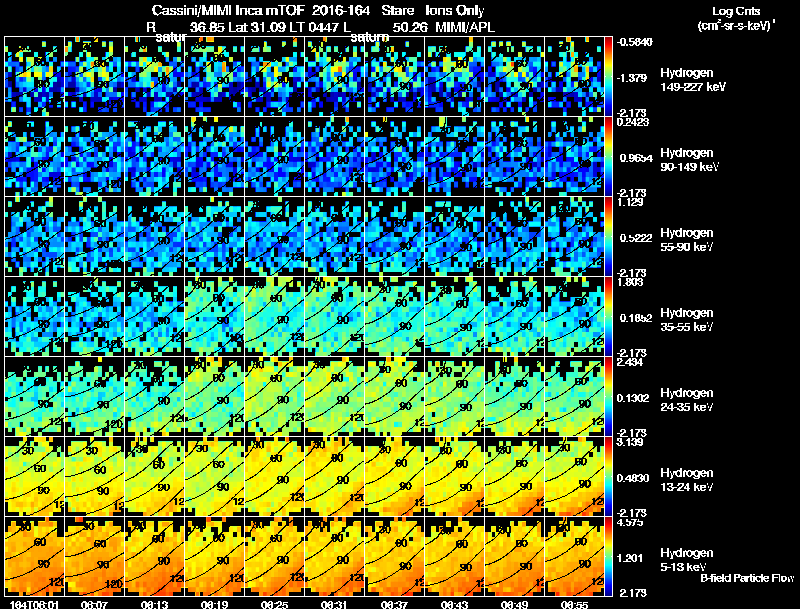Click the 'Hydrogen 13-24 keV' row label
800x609 pixels.
[687, 480]
